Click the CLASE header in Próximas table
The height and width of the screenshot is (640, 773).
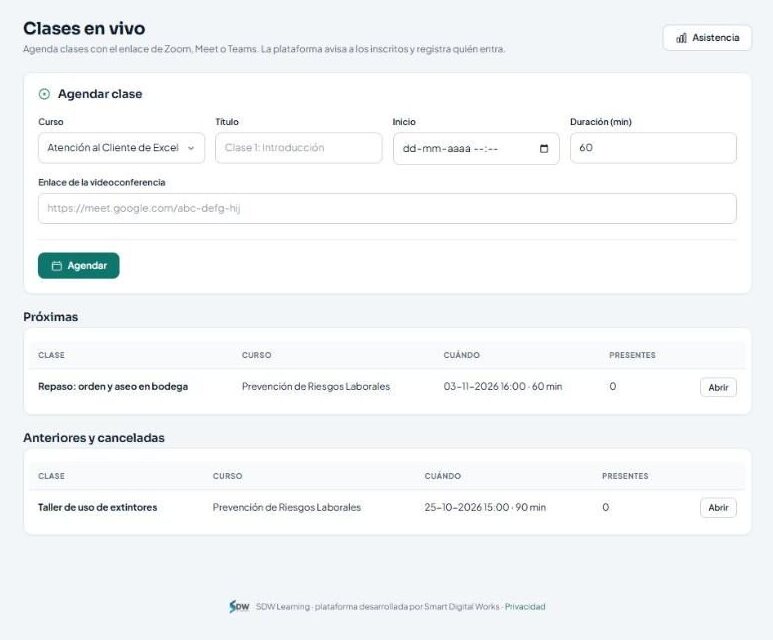pyautogui.click(x=51, y=355)
